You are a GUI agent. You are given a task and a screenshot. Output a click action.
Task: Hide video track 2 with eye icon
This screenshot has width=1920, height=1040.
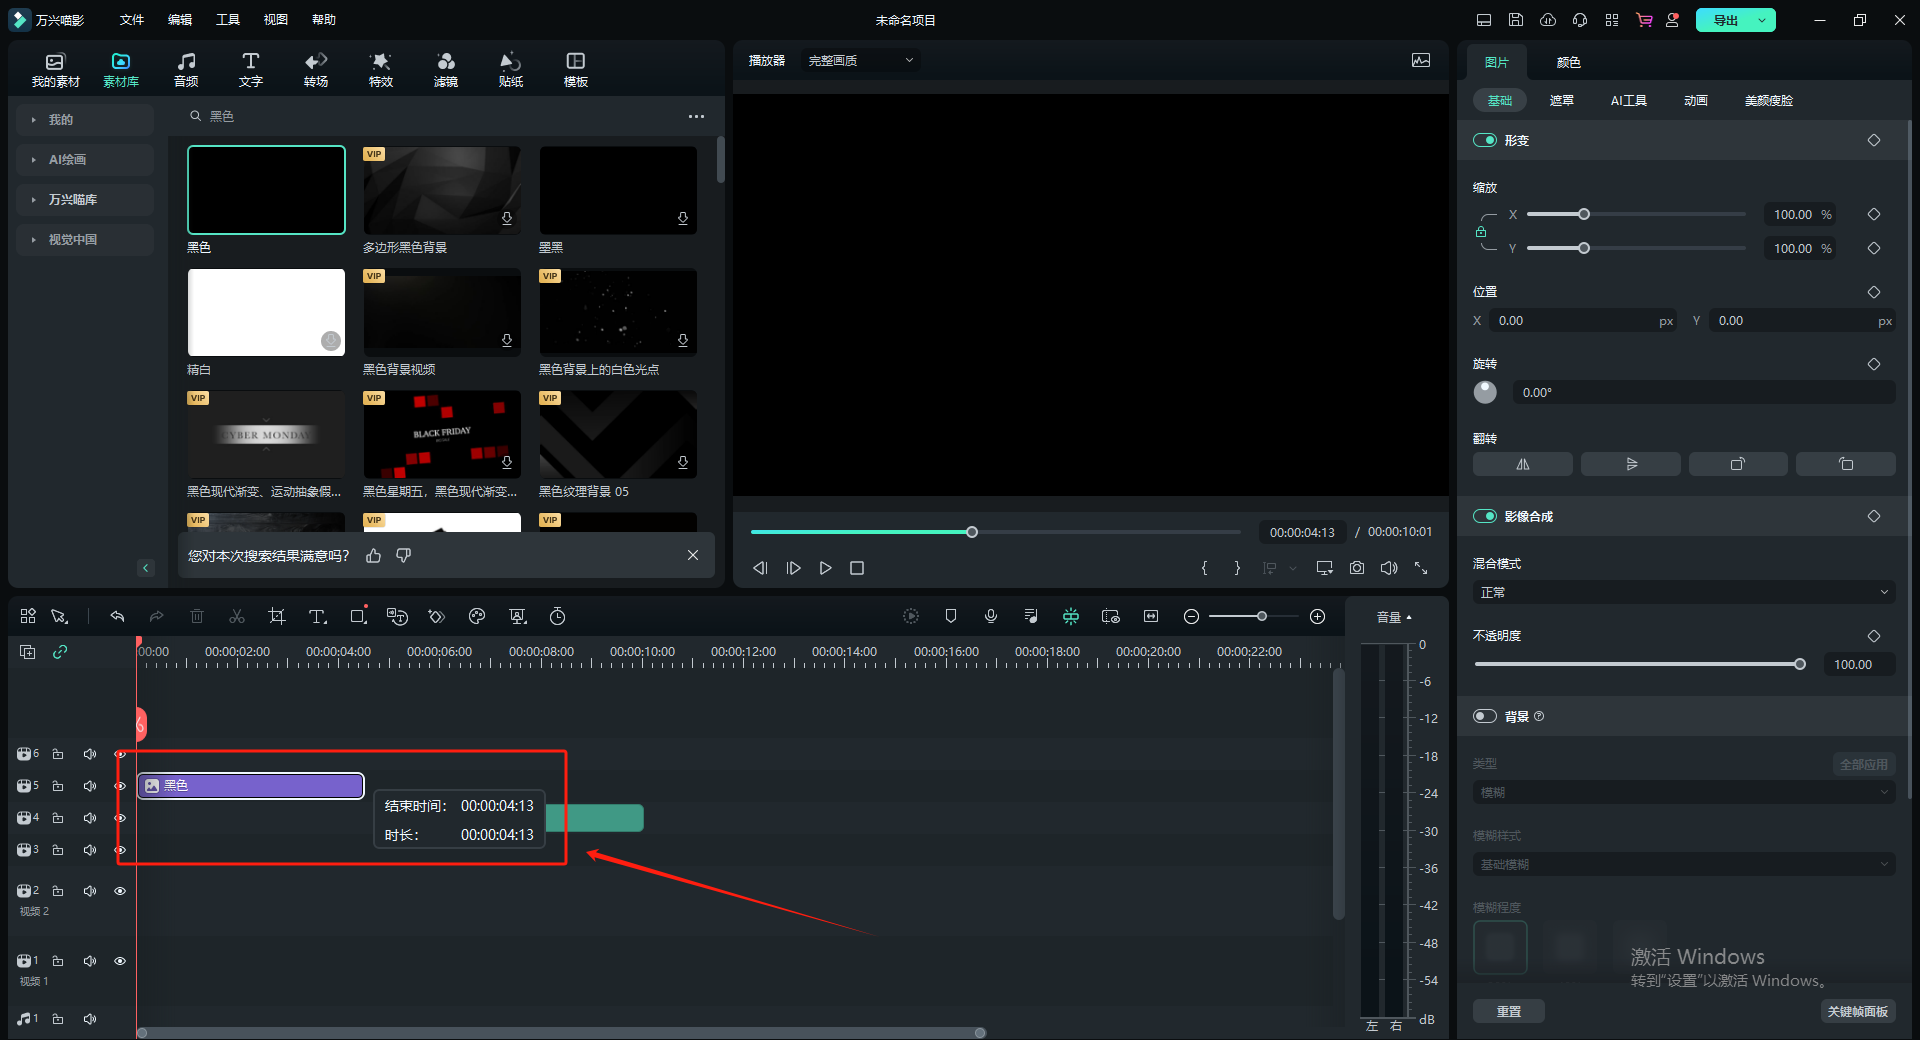(120, 891)
